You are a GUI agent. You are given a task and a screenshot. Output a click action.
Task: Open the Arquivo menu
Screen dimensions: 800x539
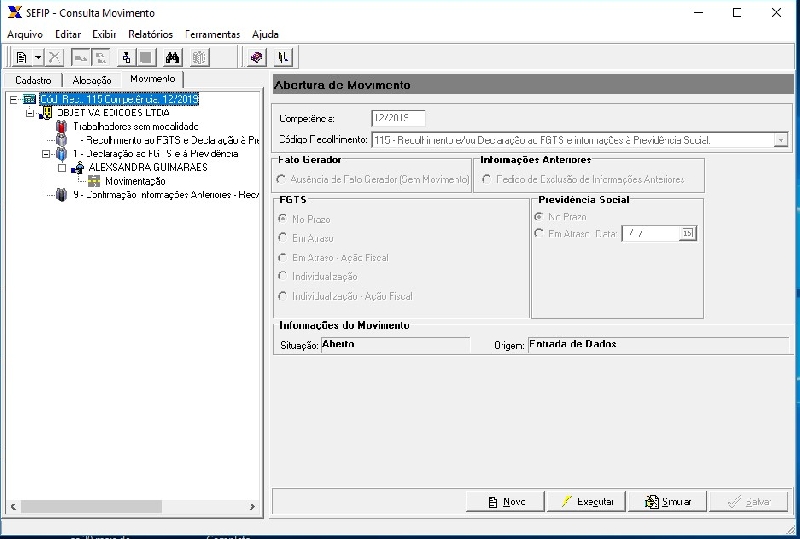click(x=25, y=34)
